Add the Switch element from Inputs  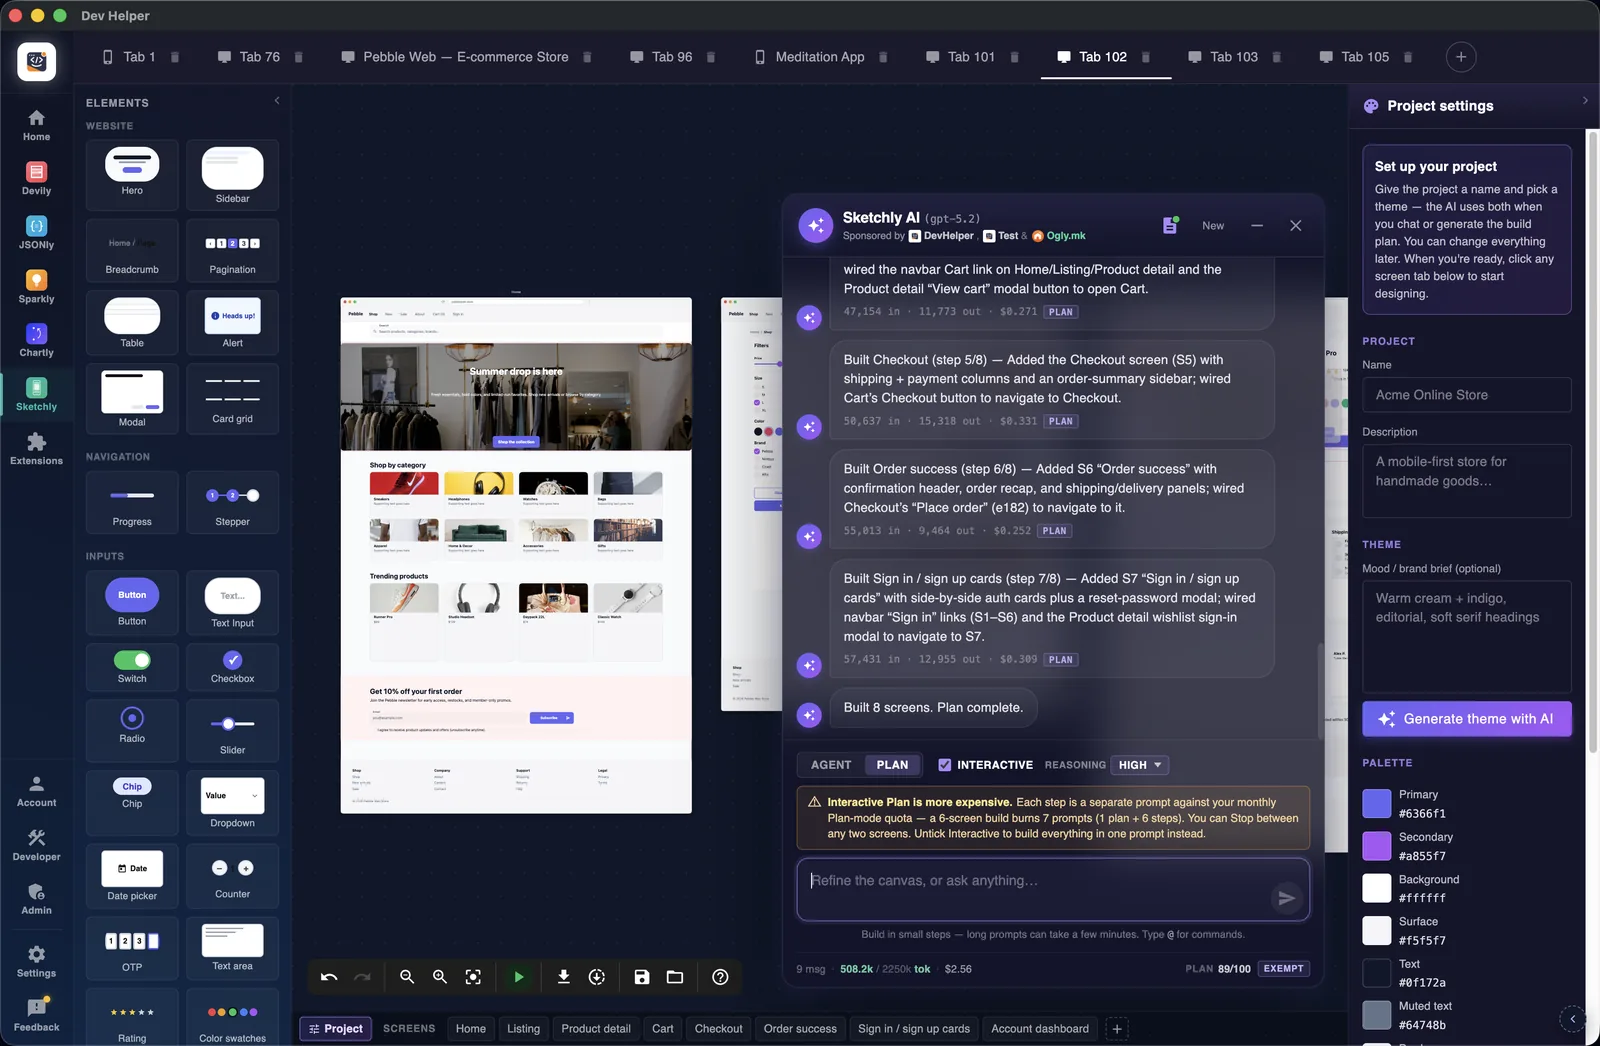[x=132, y=666]
